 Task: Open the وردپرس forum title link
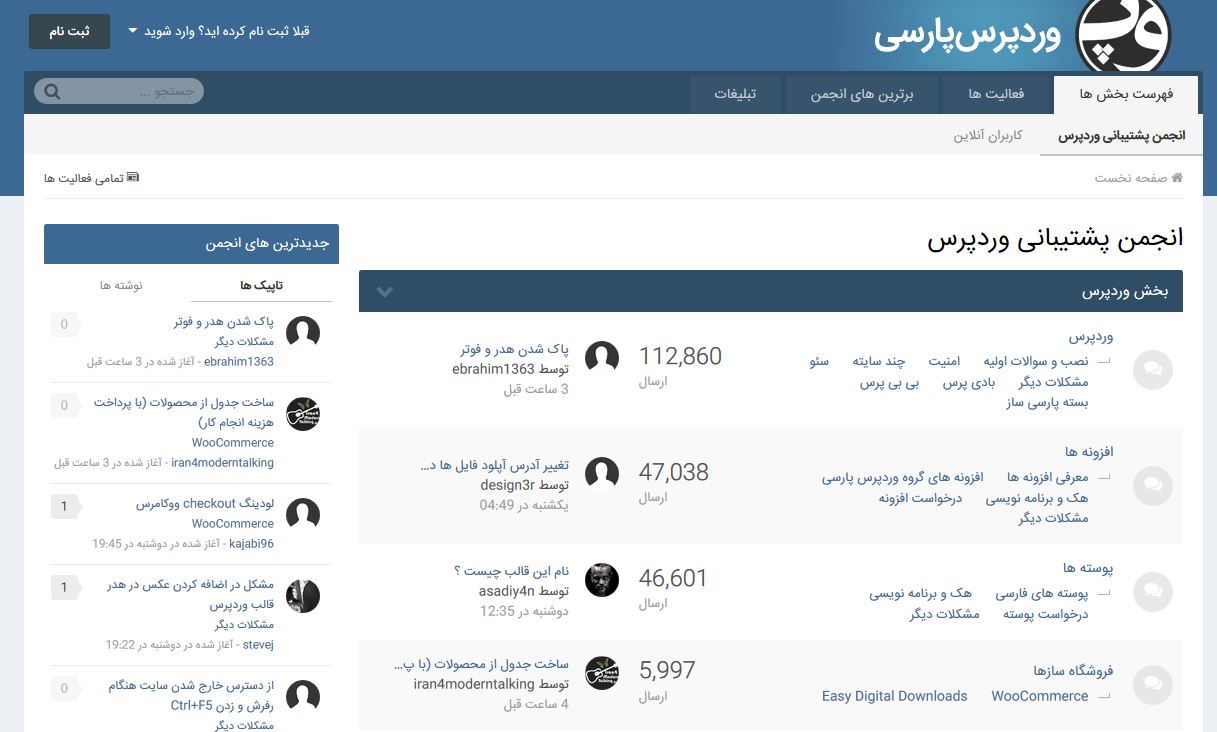[1091, 337]
